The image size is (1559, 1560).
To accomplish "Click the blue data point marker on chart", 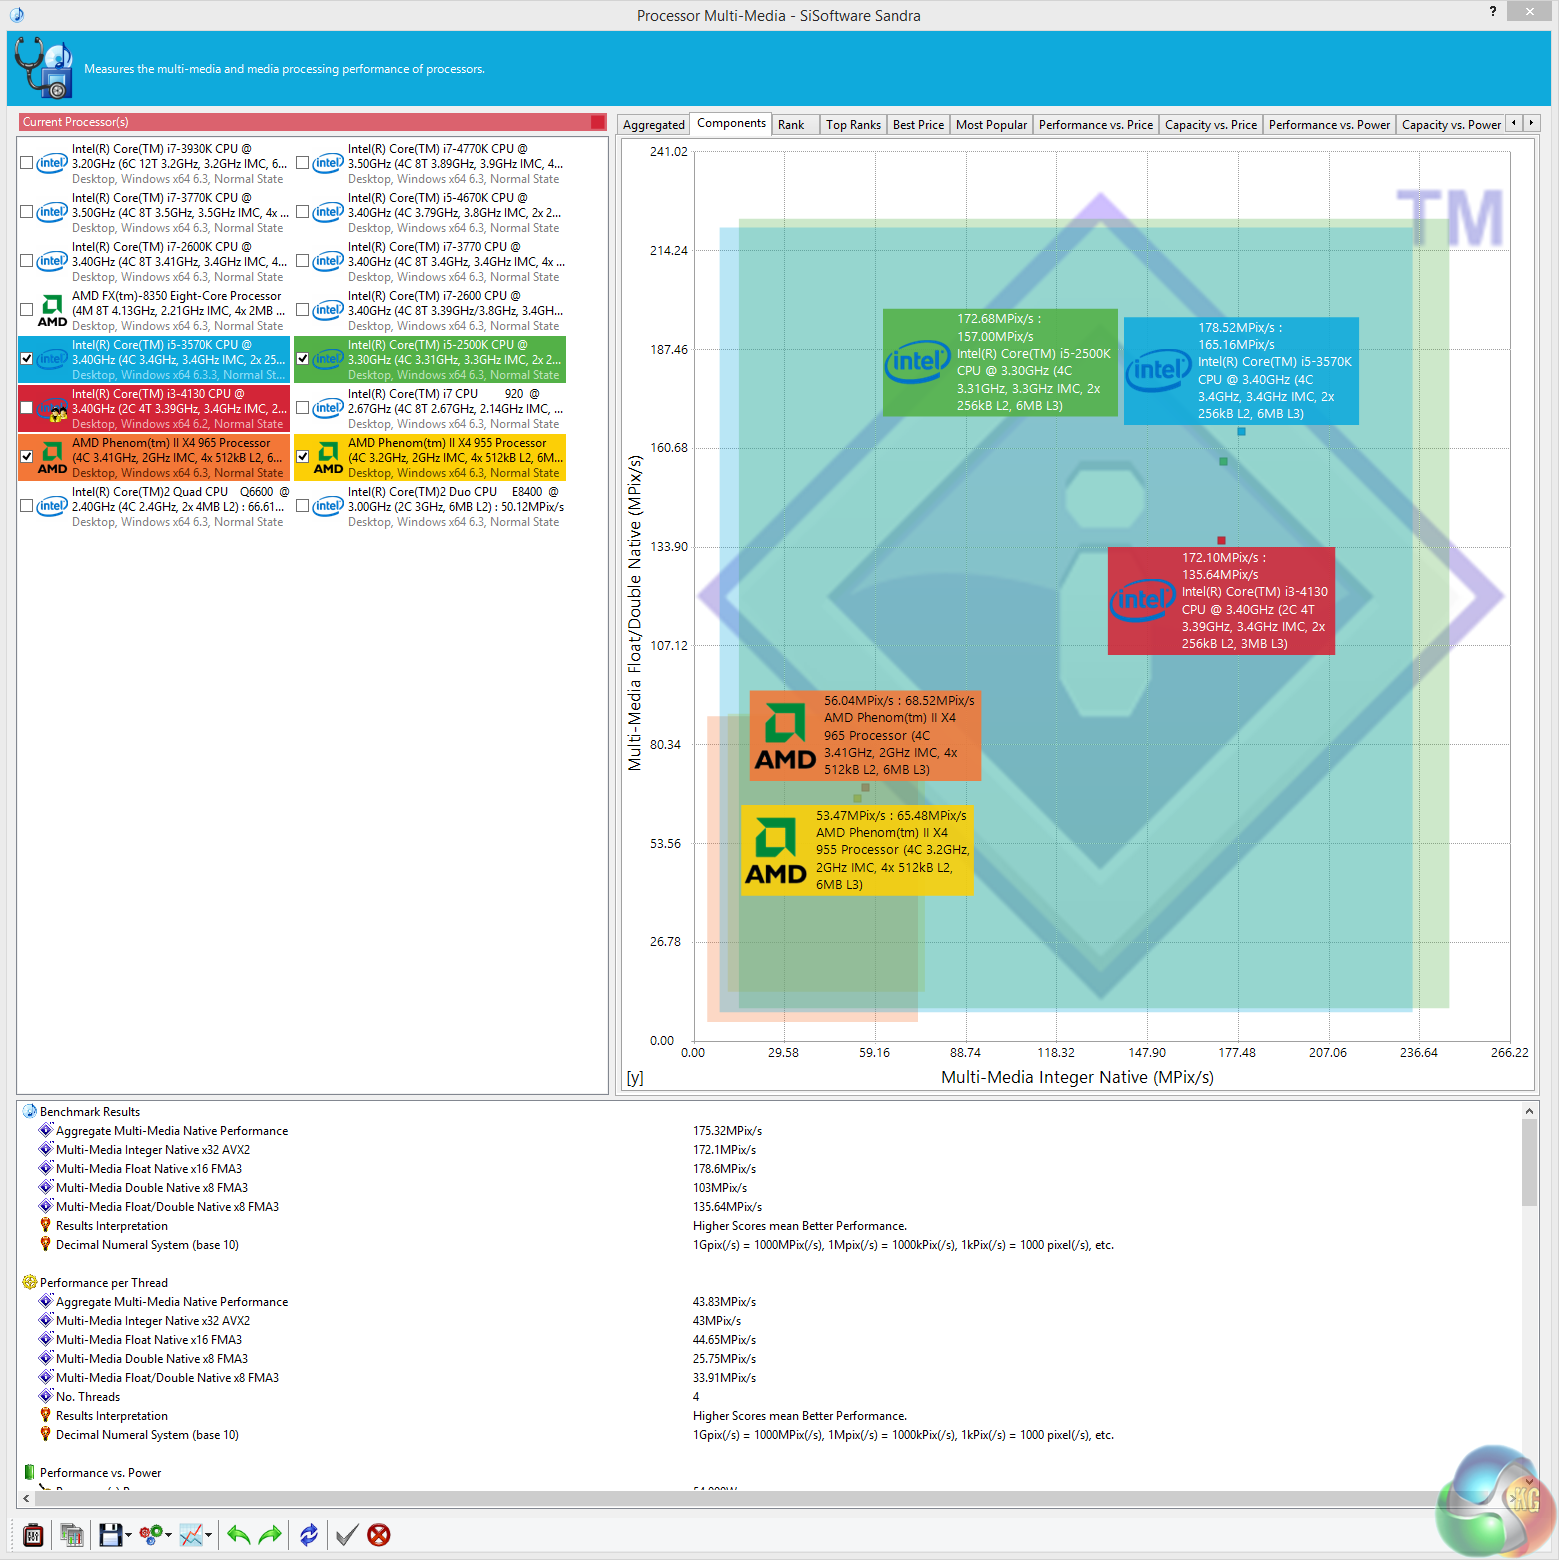I will [x=1241, y=432].
